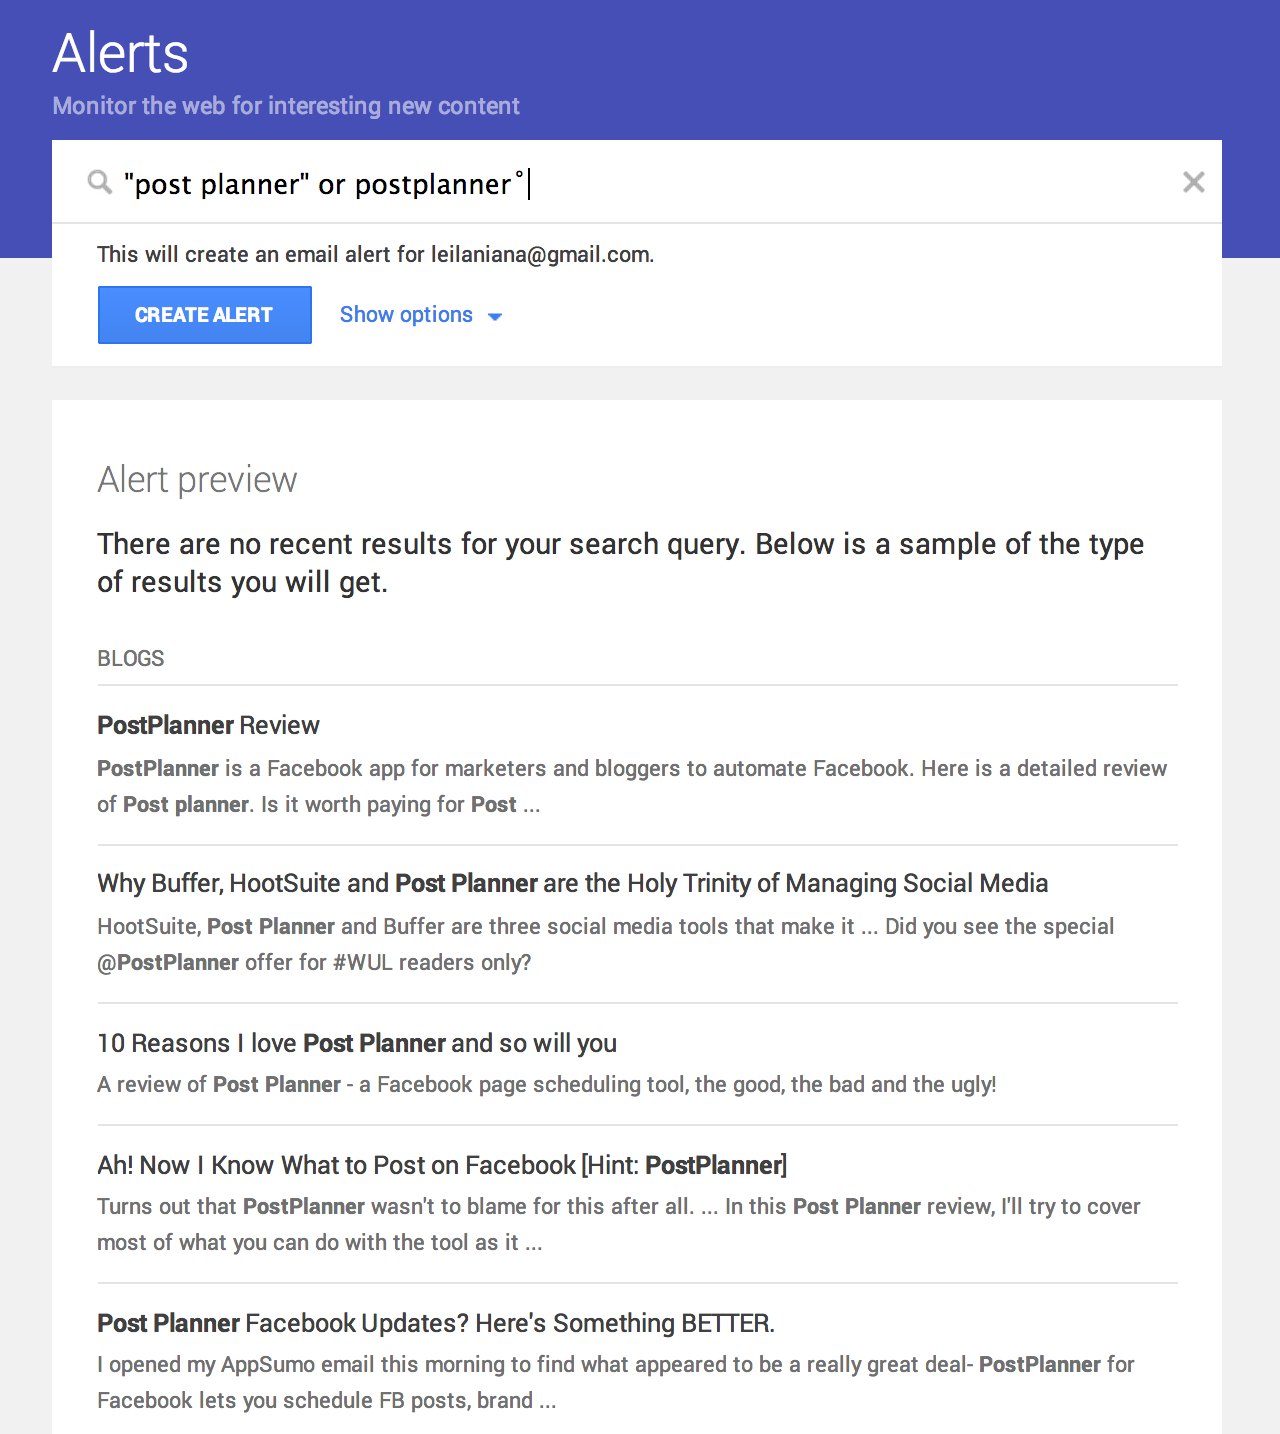Click inside the alert search query field
Viewport: 1280px width, 1434px height.
point(600,182)
